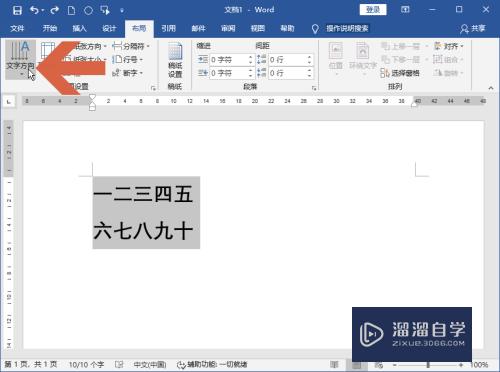Open the 纸张方向 orientation dropdown

pyautogui.click(x=88, y=46)
